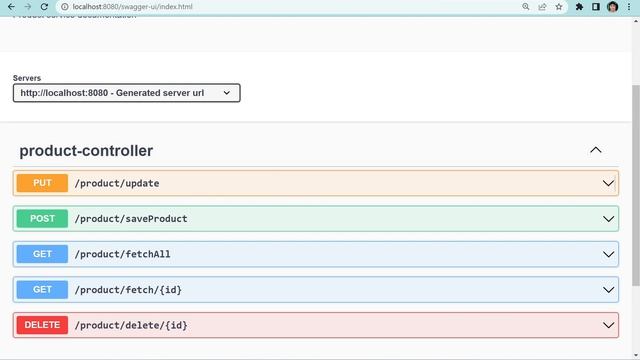Viewport: 640px width, 360px height.
Task: Expand the GET /product/fetch/{id} chevron
Action: pyautogui.click(x=608, y=290)
